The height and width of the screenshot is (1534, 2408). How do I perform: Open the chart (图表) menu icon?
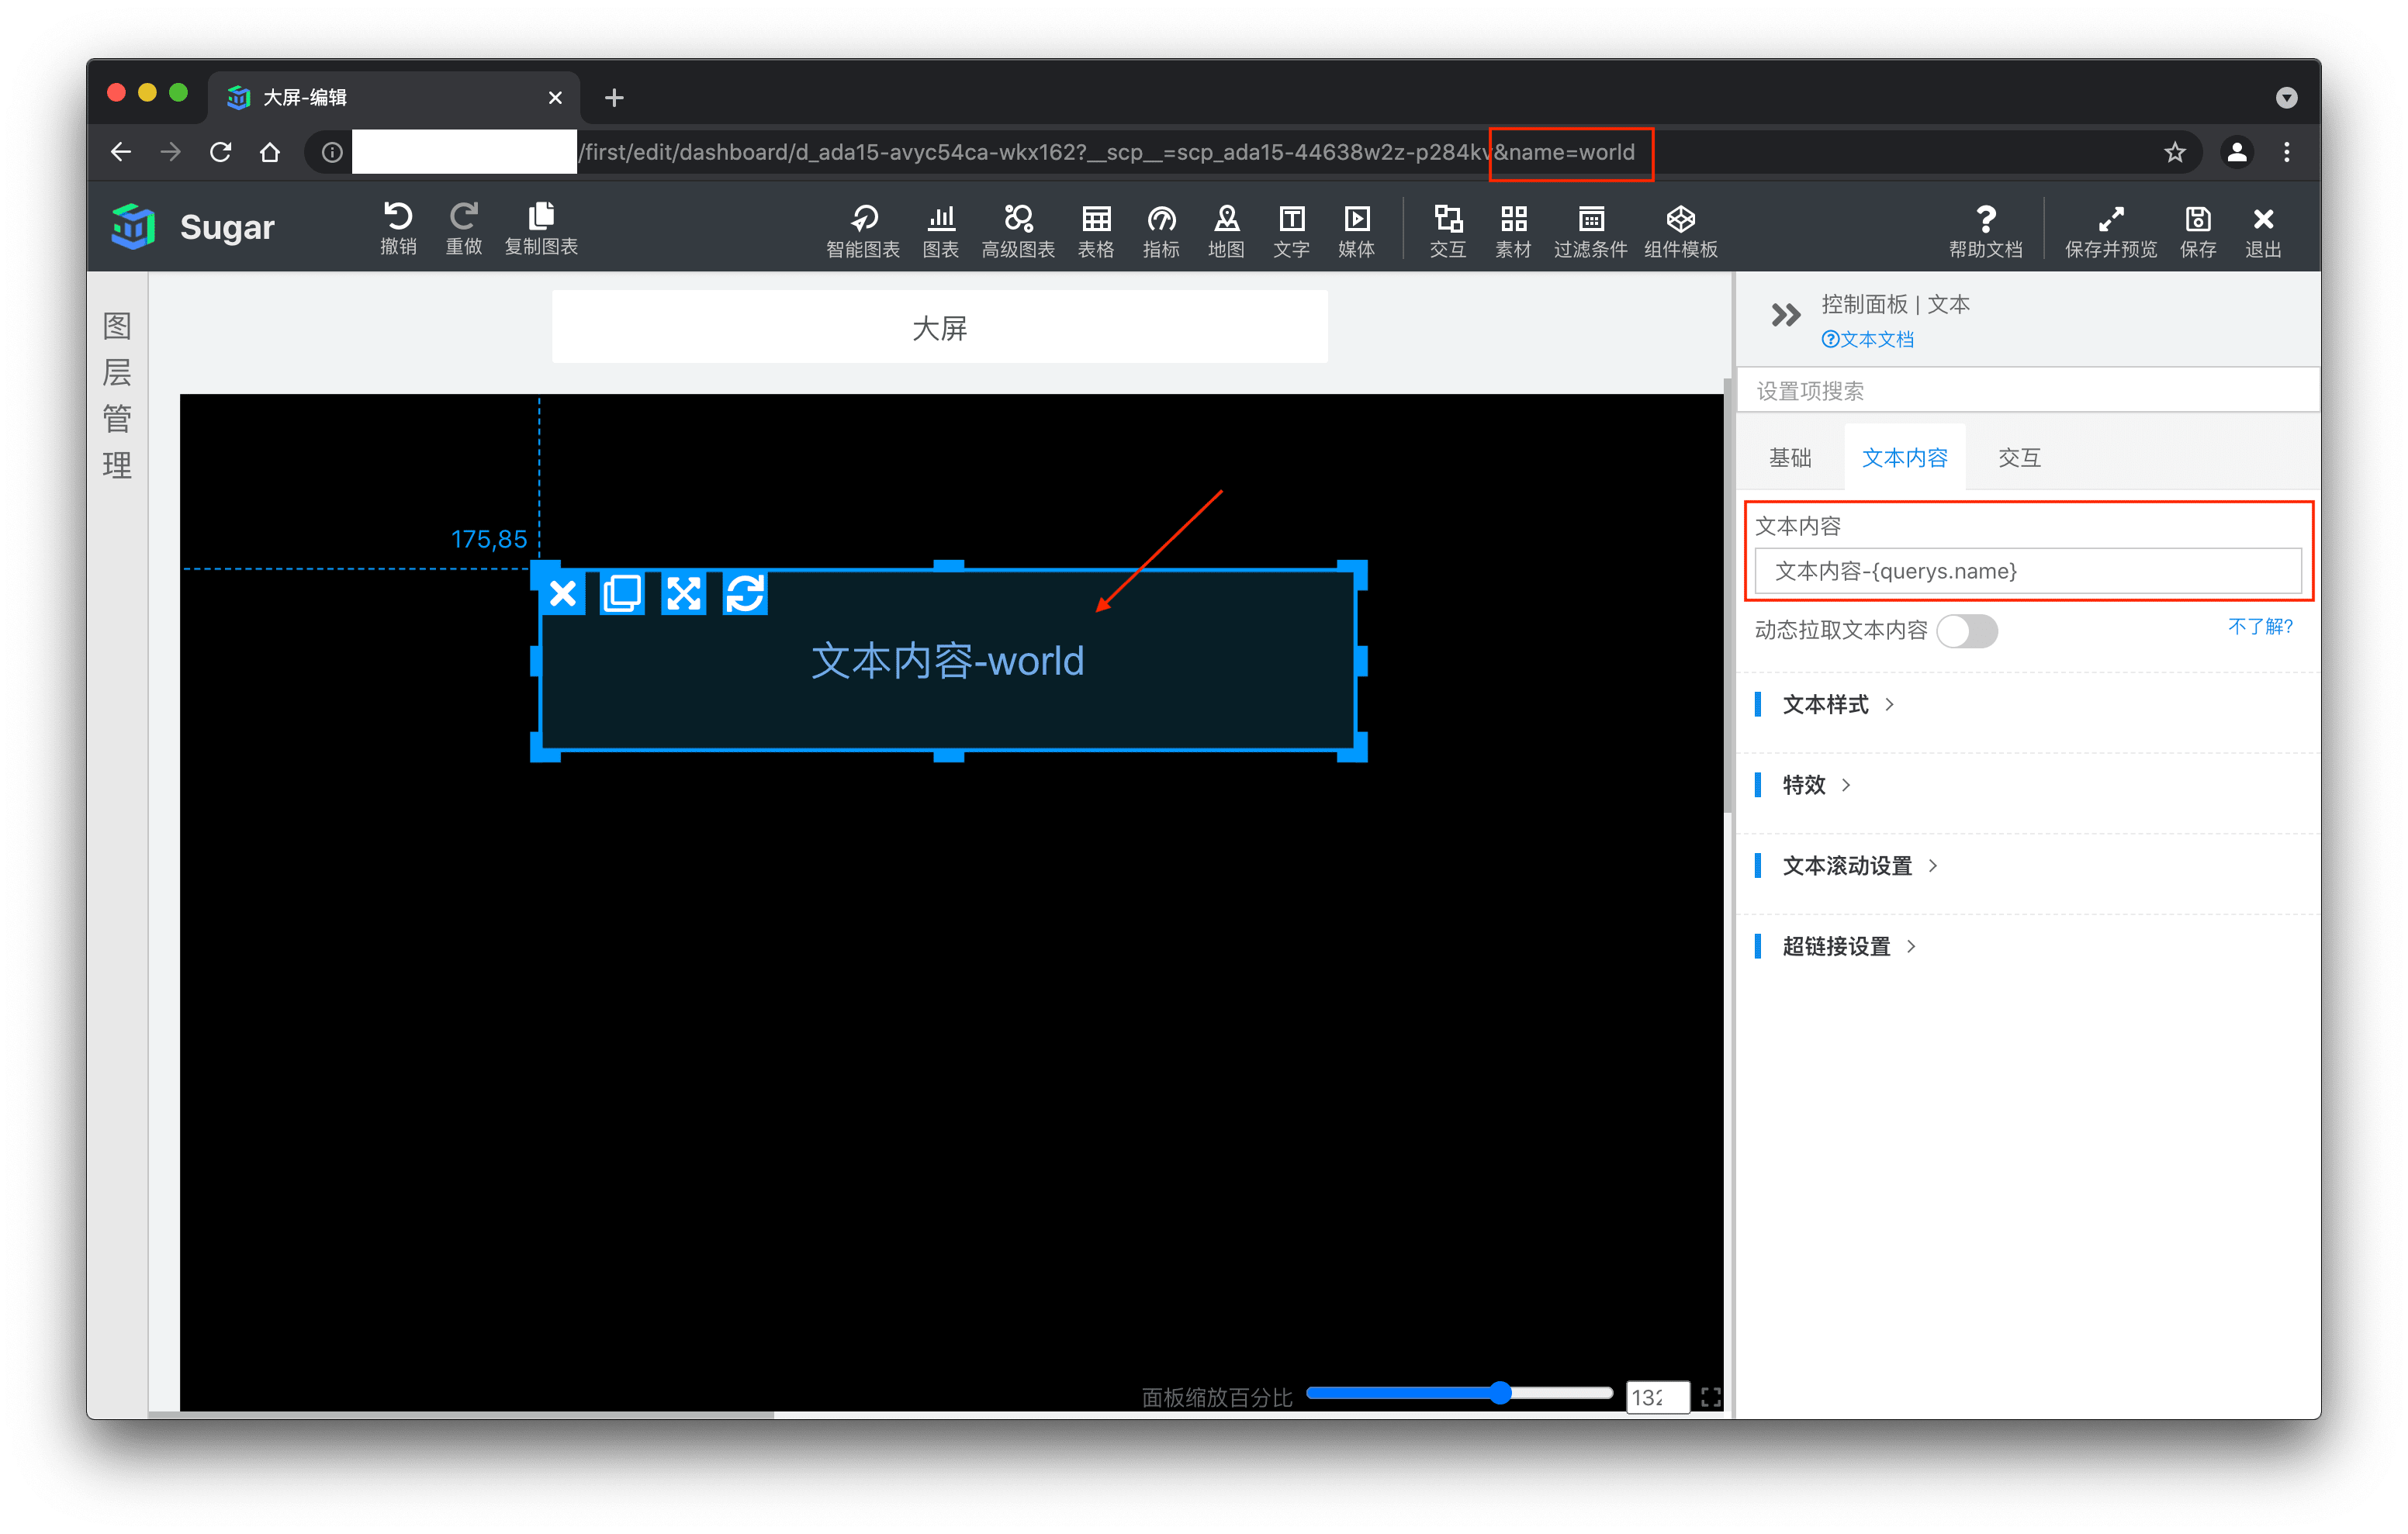pos(940,219)
